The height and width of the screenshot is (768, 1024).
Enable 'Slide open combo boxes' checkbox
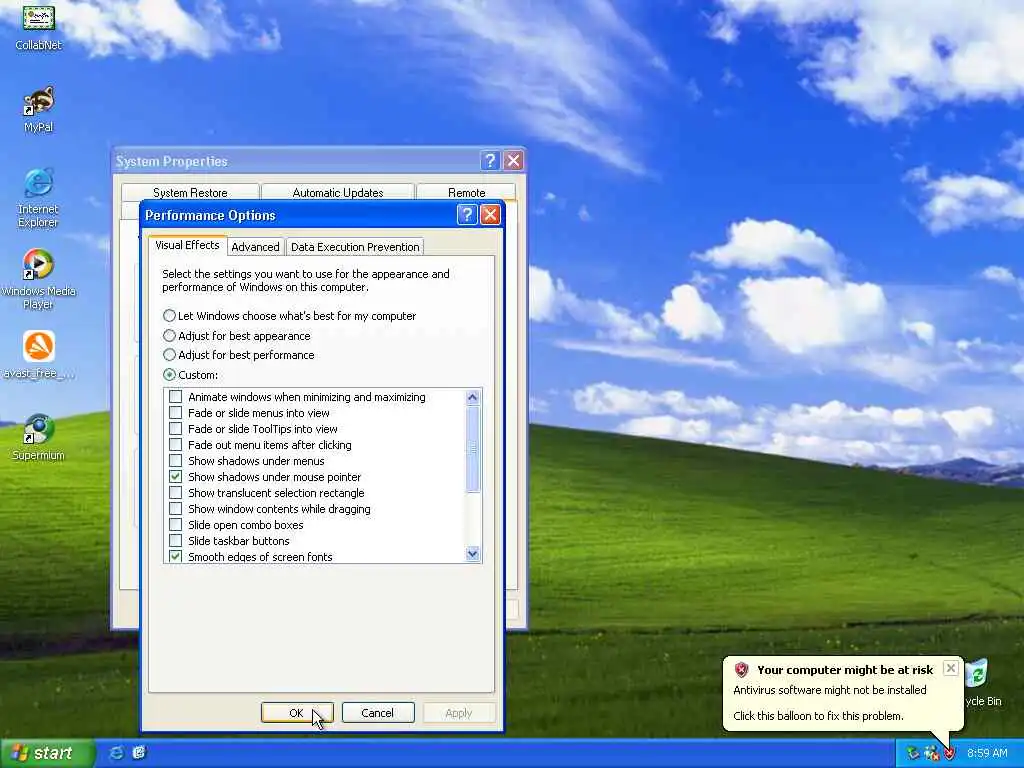tap(175, 525)
